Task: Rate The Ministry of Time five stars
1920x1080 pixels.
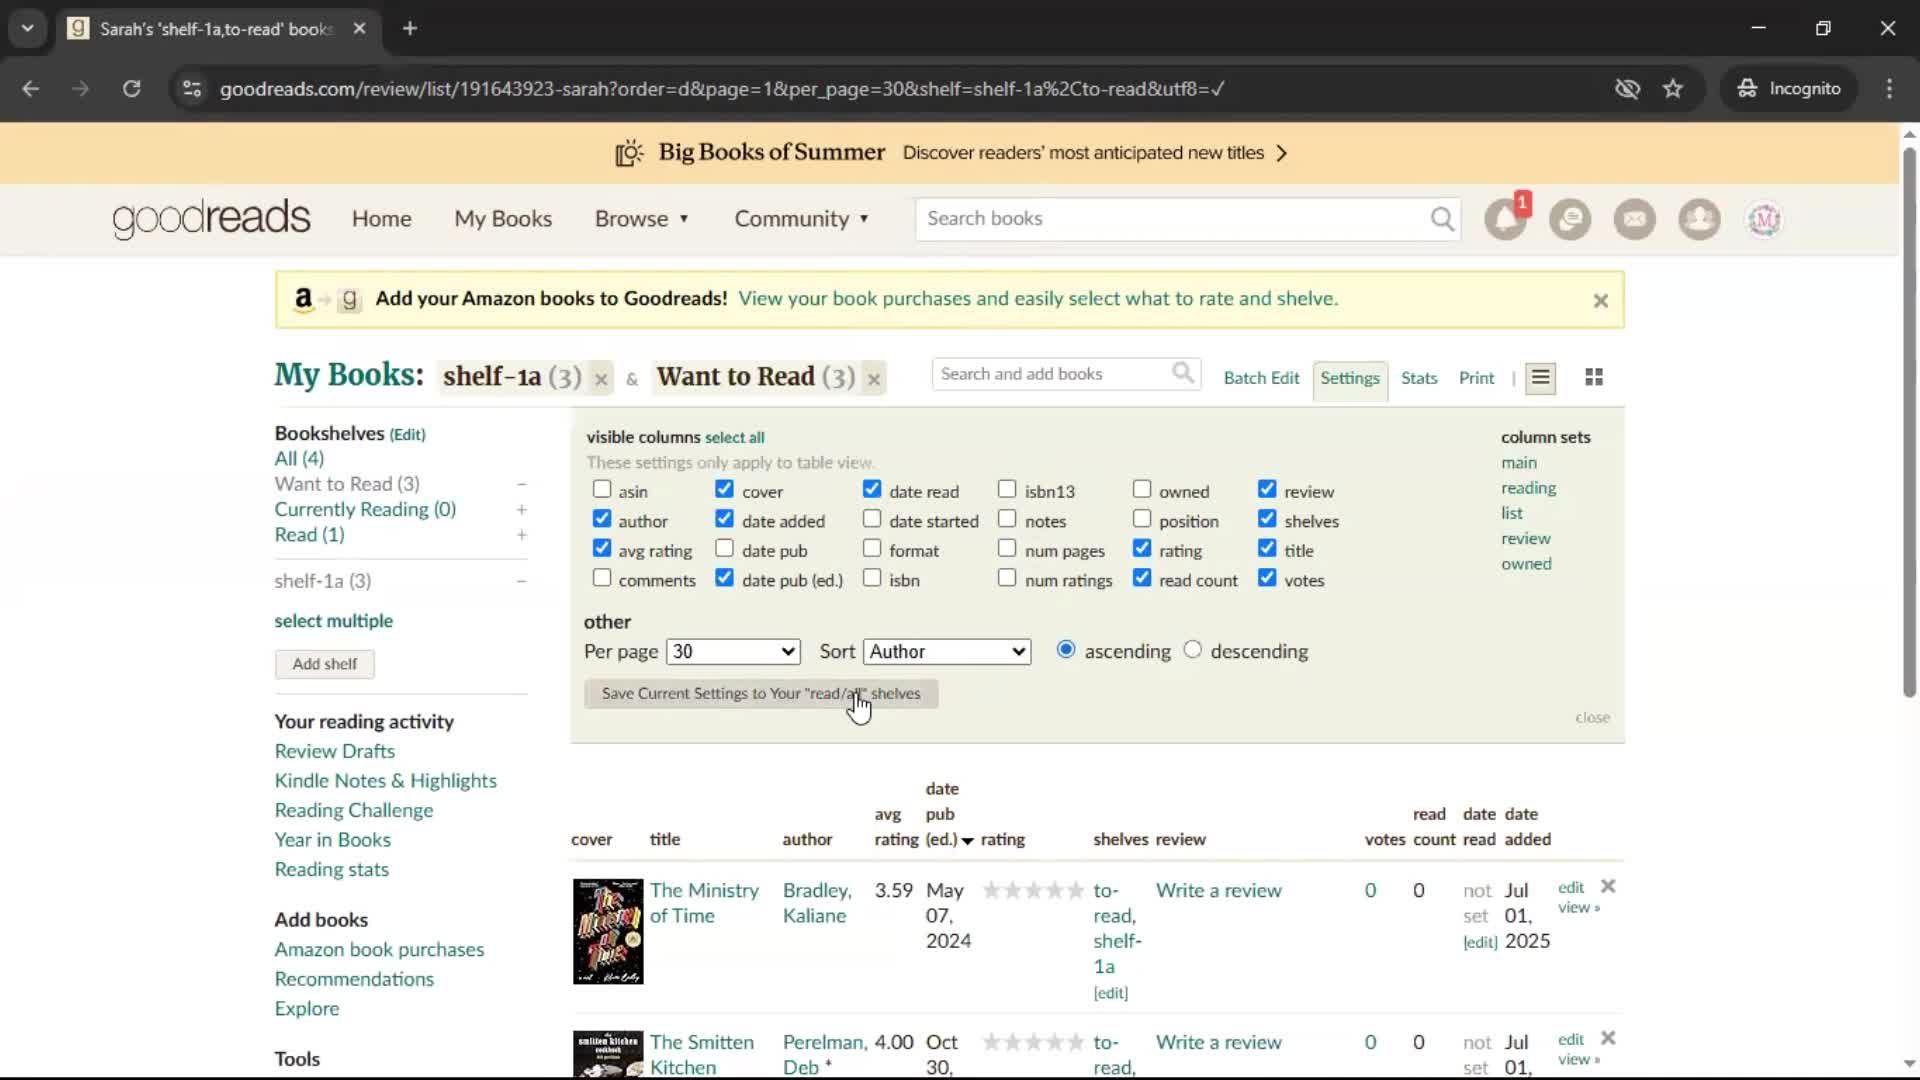Action: pos(1075,890)
